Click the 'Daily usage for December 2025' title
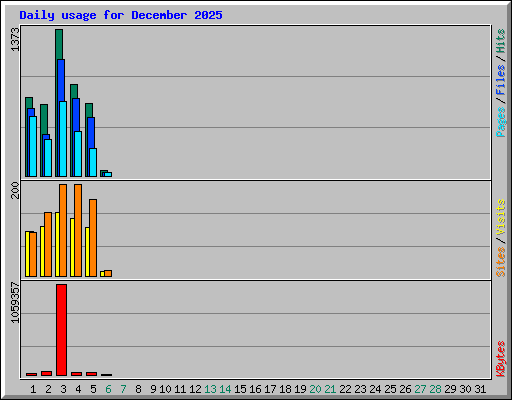The width and height of the screenshot is (512, 400). pyautogui.click(x=121, y=15)
